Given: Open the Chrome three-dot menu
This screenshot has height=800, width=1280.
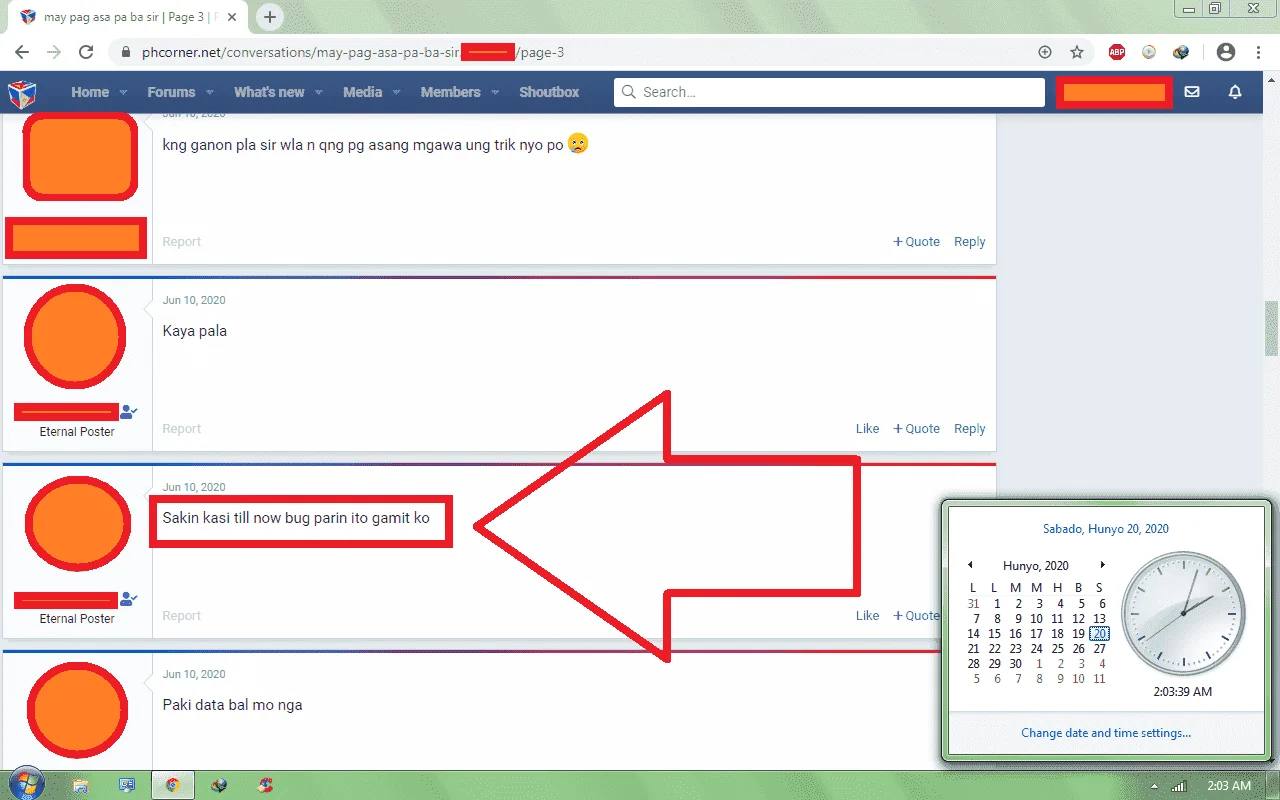Looking at the screenshot, I should coord(1257,52).
